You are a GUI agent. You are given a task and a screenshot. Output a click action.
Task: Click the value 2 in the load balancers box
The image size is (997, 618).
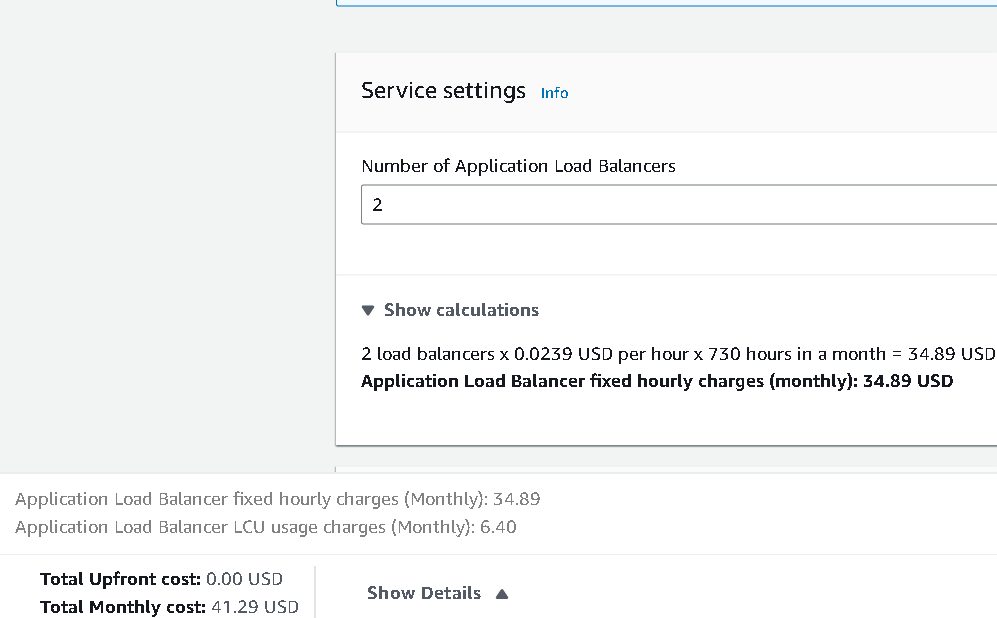[x=377, y=205]
